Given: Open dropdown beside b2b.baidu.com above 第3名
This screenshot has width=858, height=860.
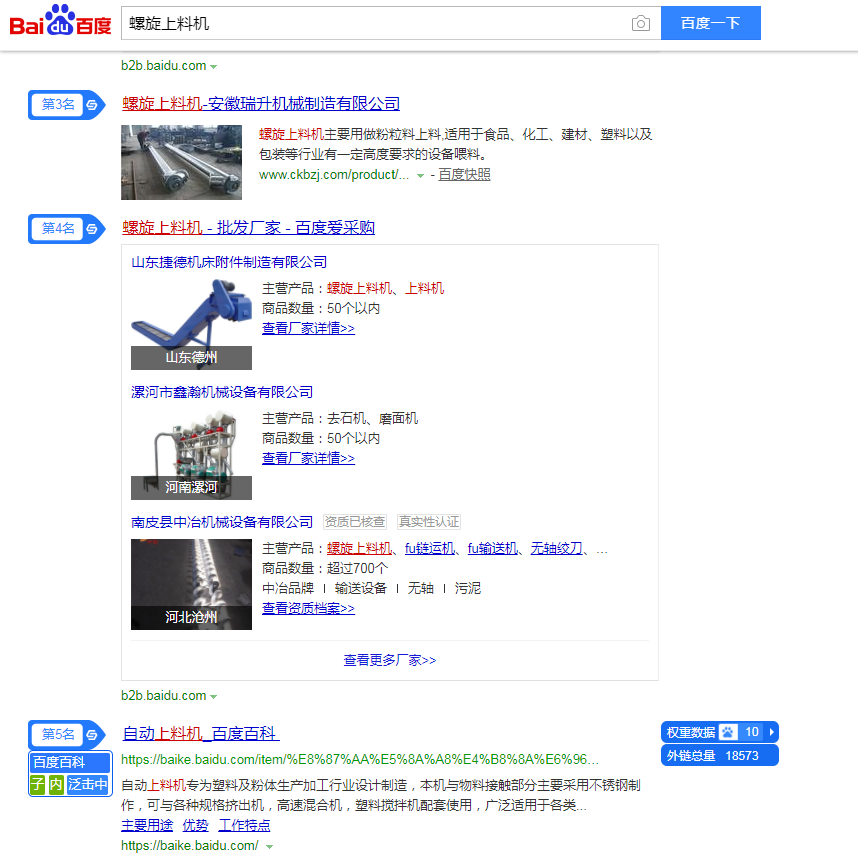Looking at the screenshot, I should pyautogui.click(x=213, y=66).
